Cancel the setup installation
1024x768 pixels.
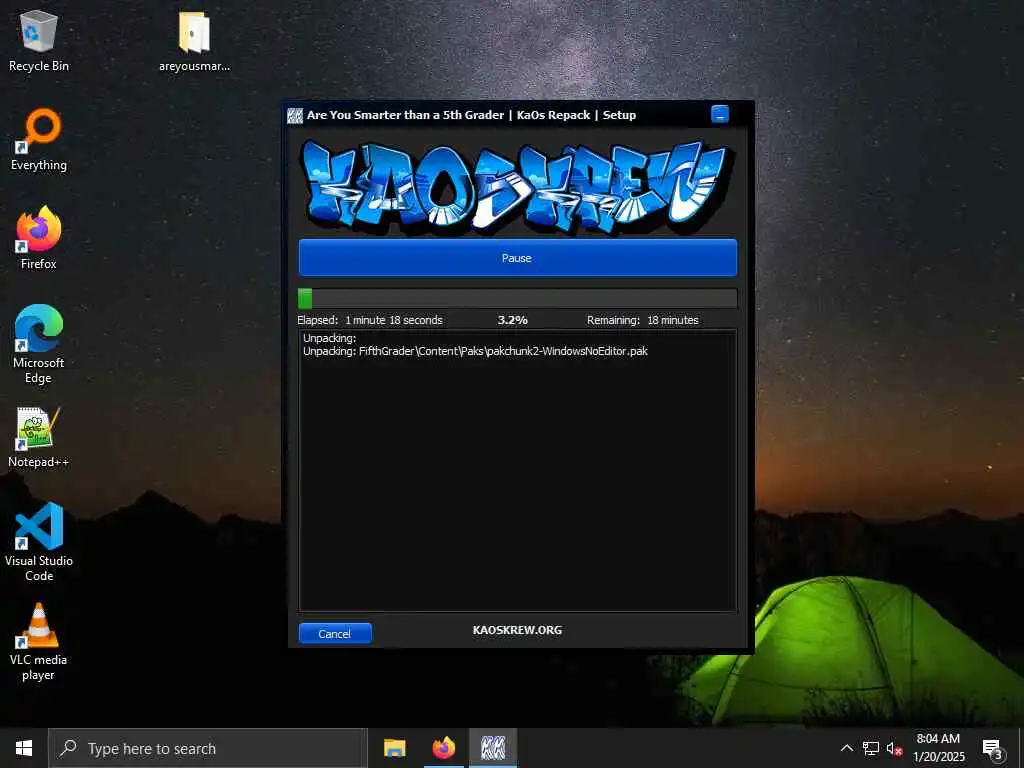[335, 633]
